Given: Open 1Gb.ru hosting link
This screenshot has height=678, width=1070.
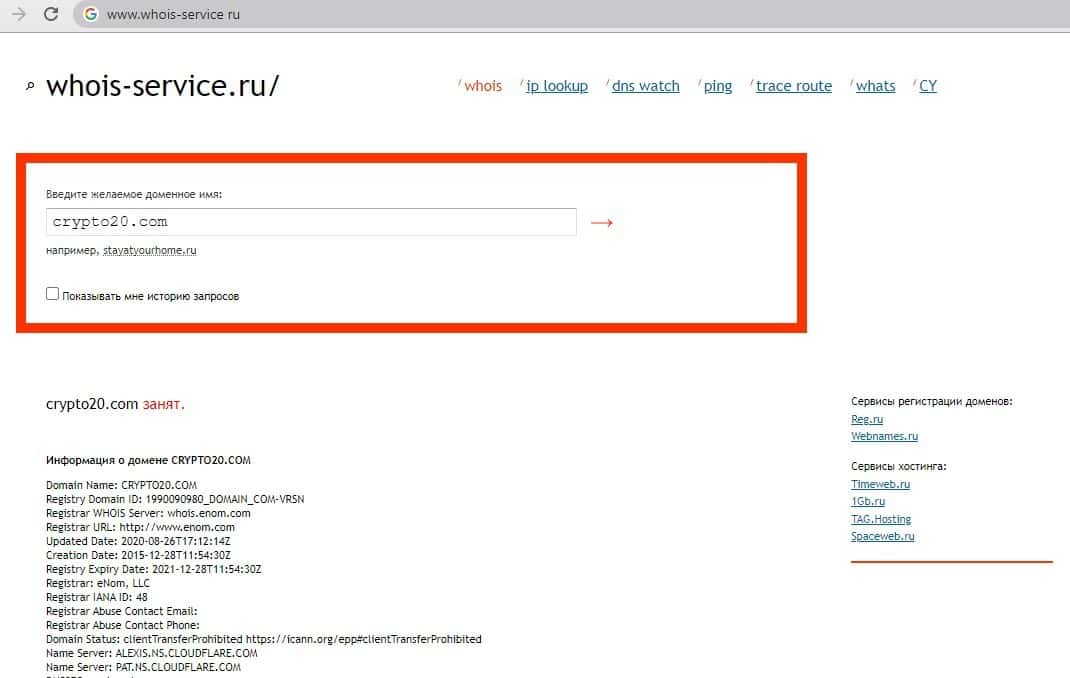Looking at the screenshot, I should [x=868, y=501].
